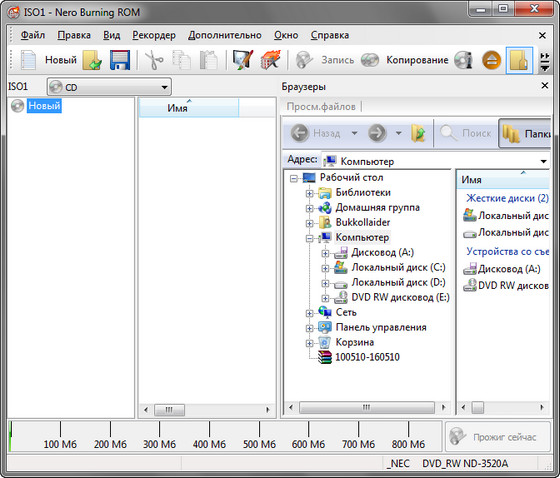Open the Правка menu
The image size is (560, 478).
pyautogui.click(x=74, y=35)
